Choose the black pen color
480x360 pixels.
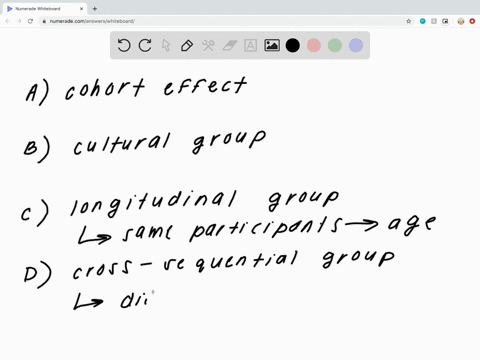[x=293, y=45]
